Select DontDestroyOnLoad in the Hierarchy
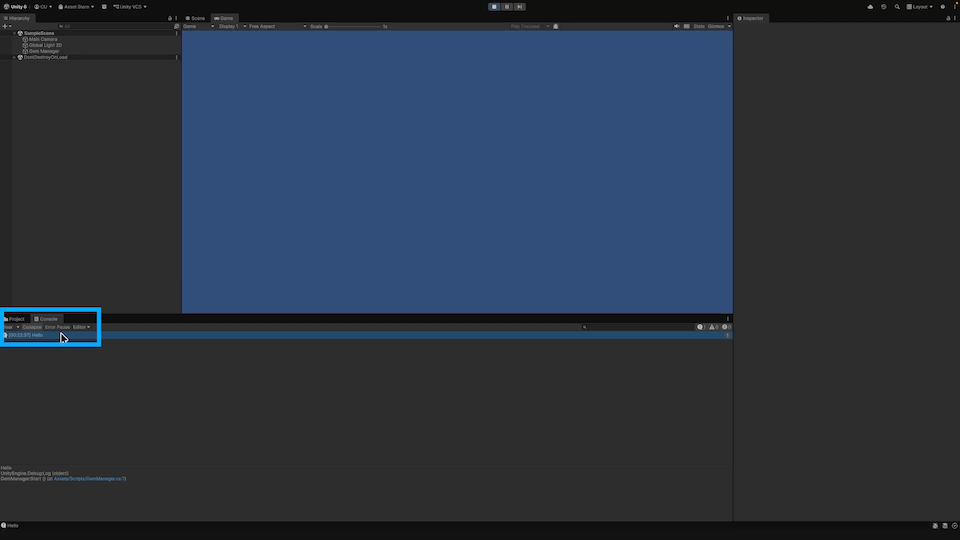Screen dimensions: 960x540 (45, 58)
